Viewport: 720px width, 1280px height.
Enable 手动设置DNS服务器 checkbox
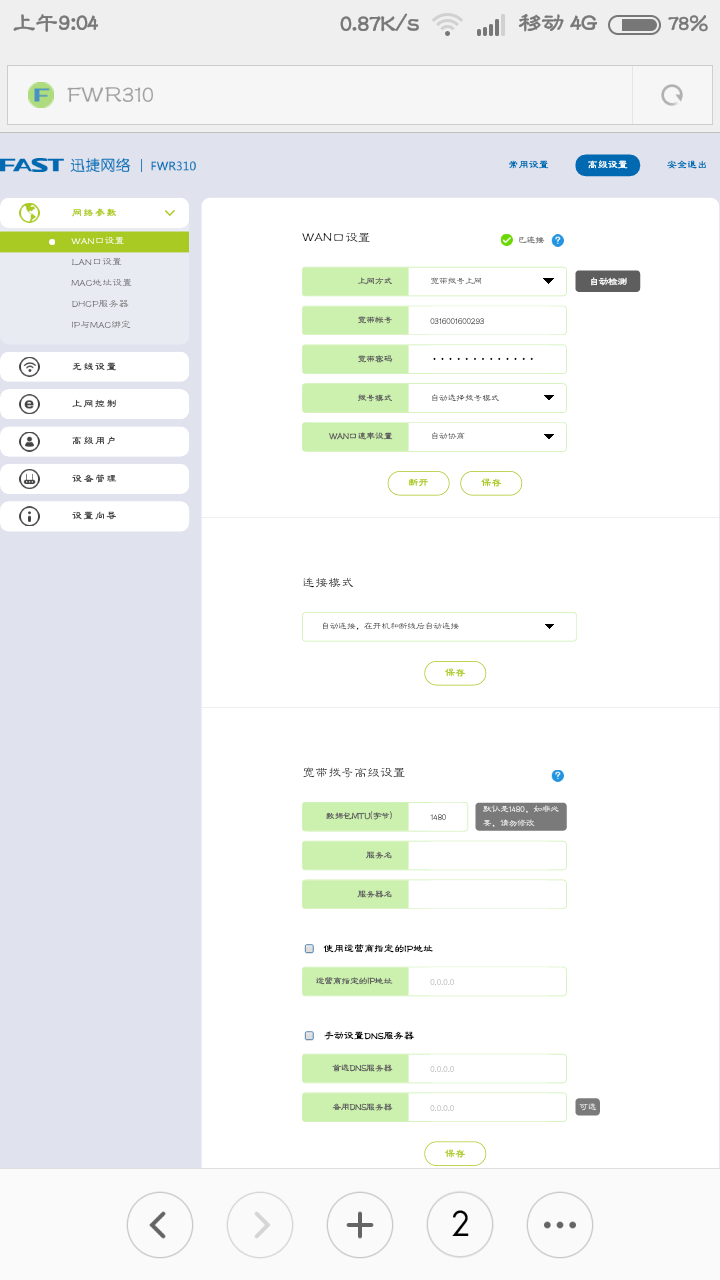pos(310,1035)
